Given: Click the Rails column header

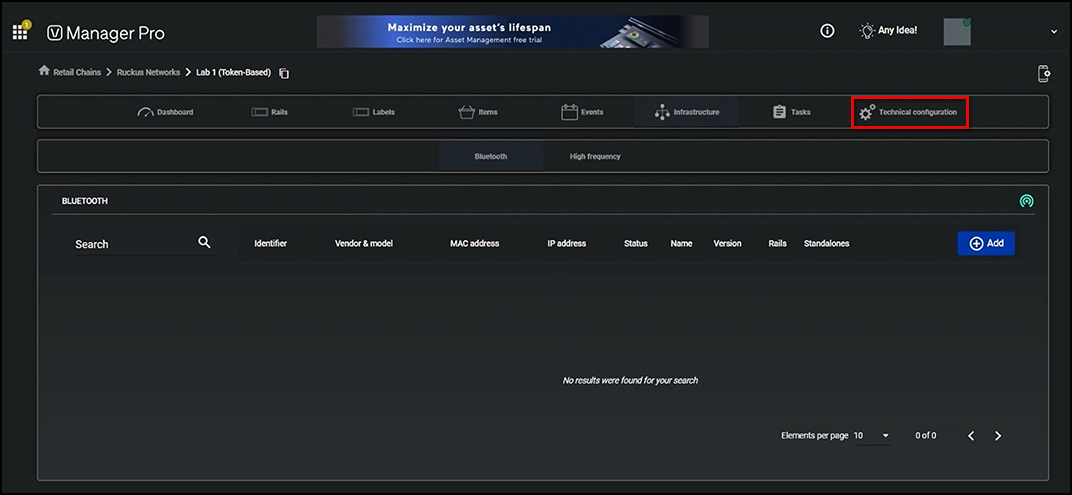Looking at the screenshot, I should (777, 243).
